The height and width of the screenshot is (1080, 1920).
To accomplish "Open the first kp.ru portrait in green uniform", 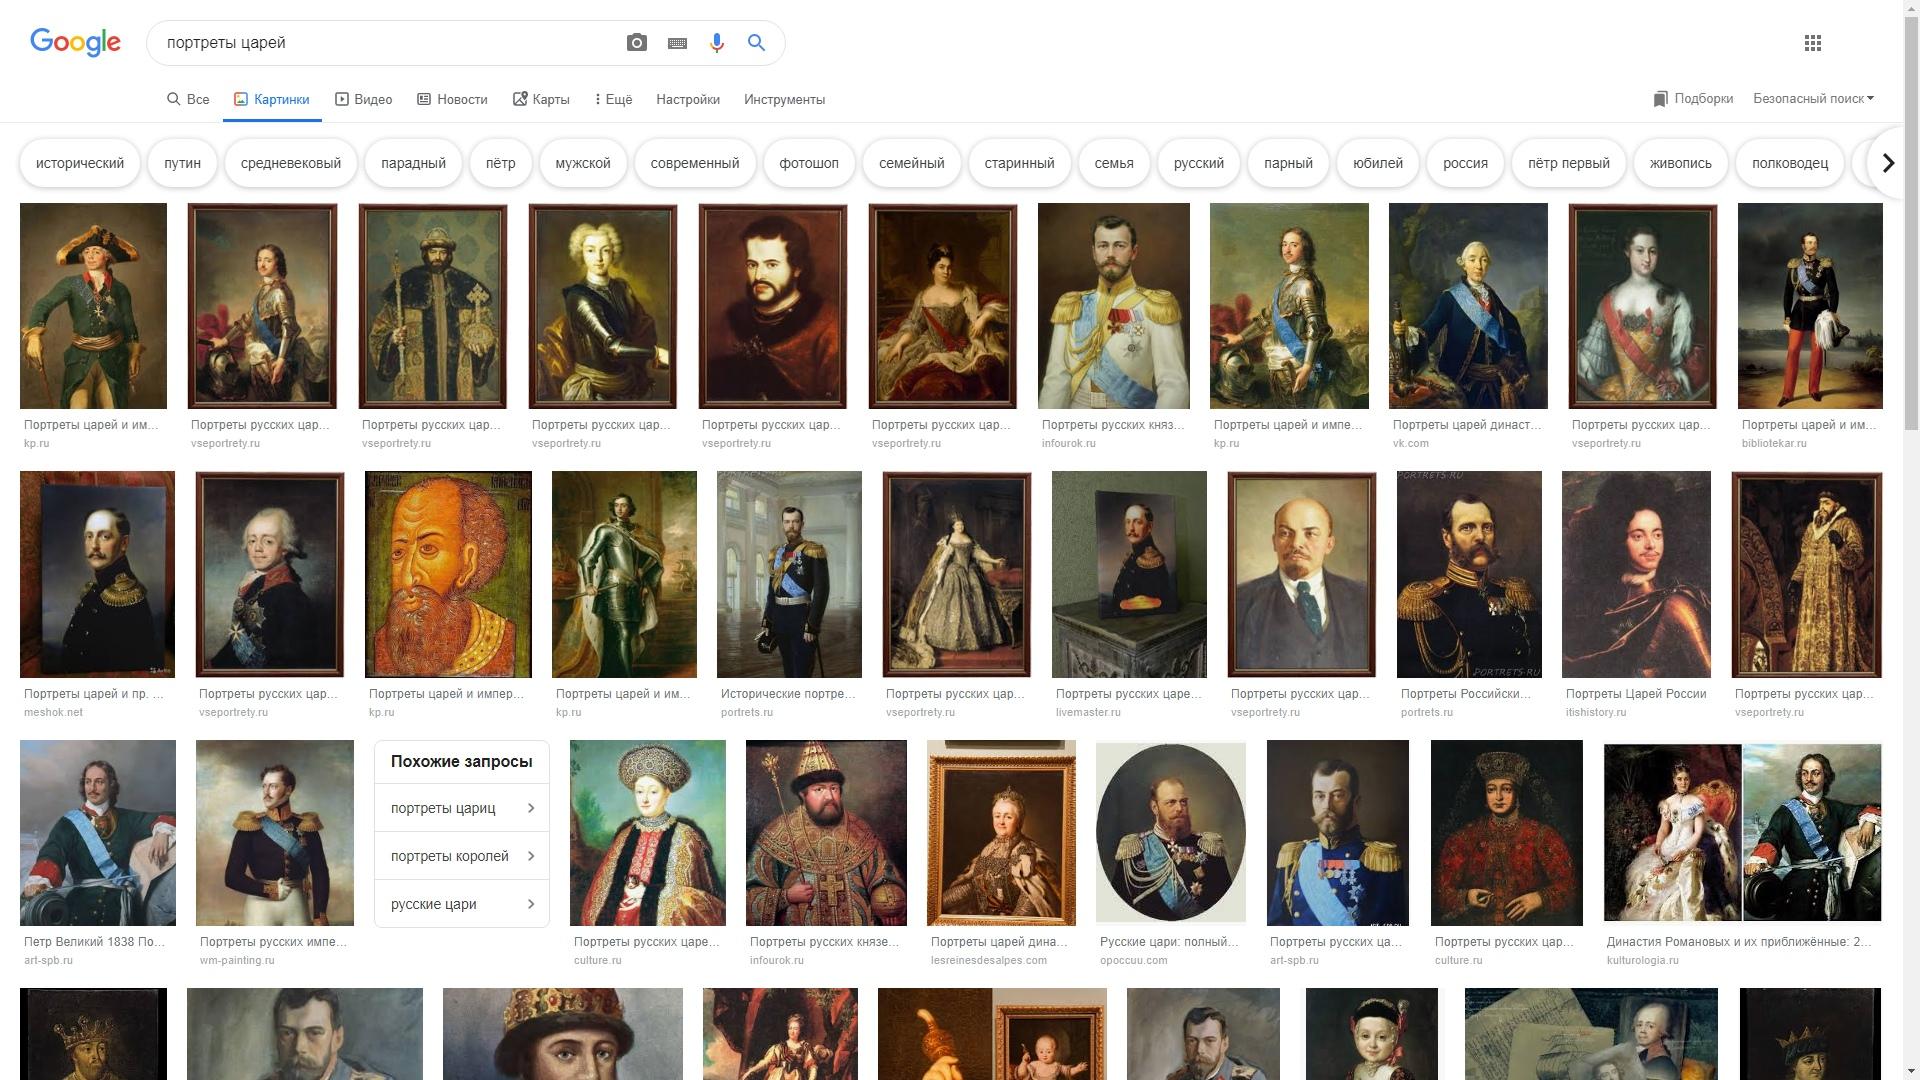I will [93, 306].
